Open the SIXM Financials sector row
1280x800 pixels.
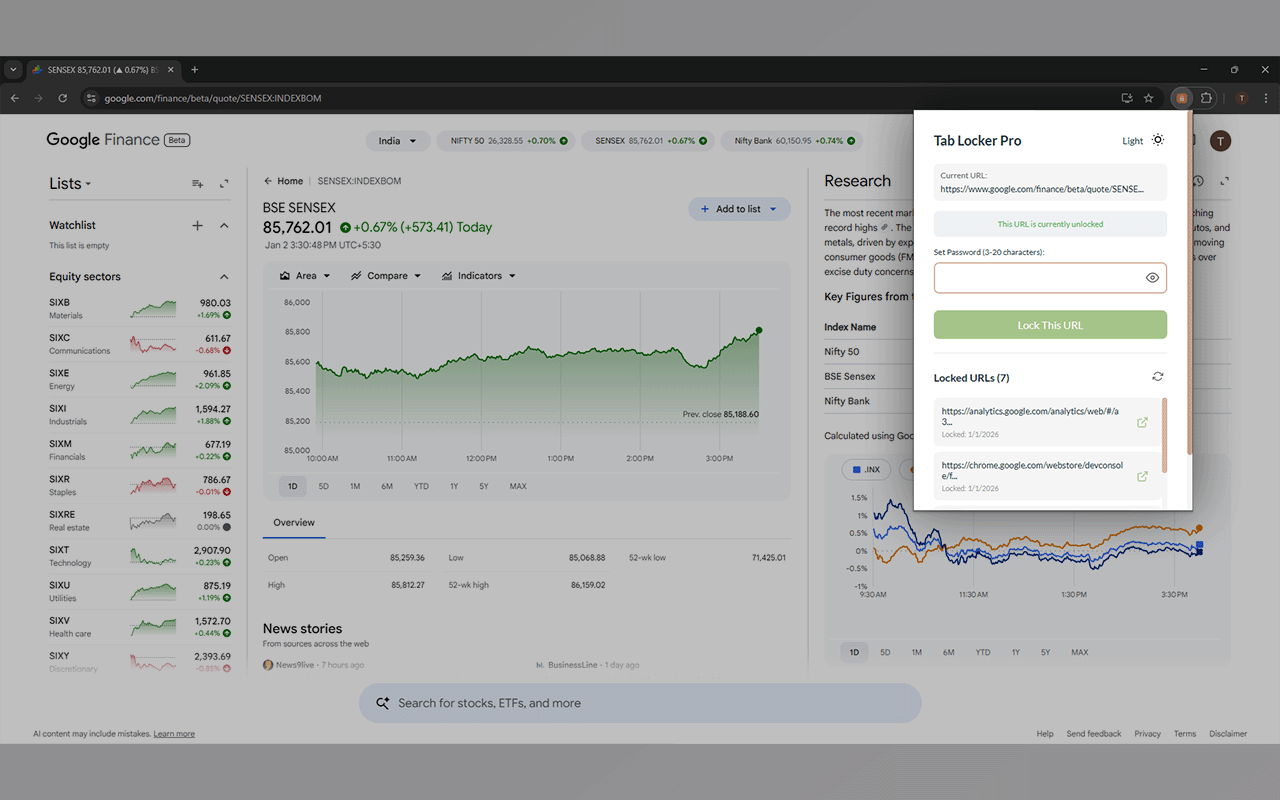tap(140, 450)
